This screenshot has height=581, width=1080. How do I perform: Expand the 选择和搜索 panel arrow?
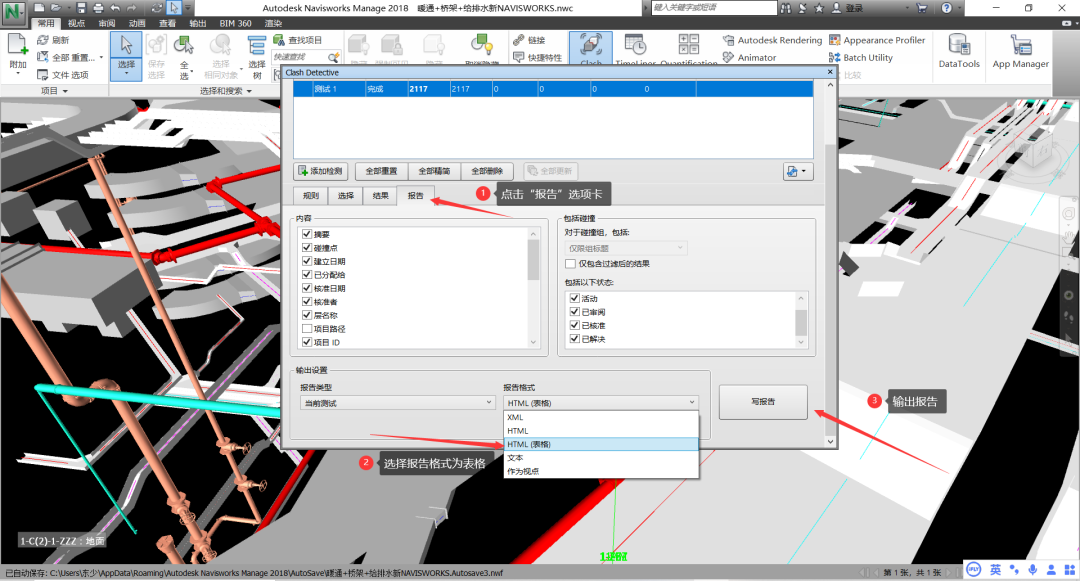point(249,91)
